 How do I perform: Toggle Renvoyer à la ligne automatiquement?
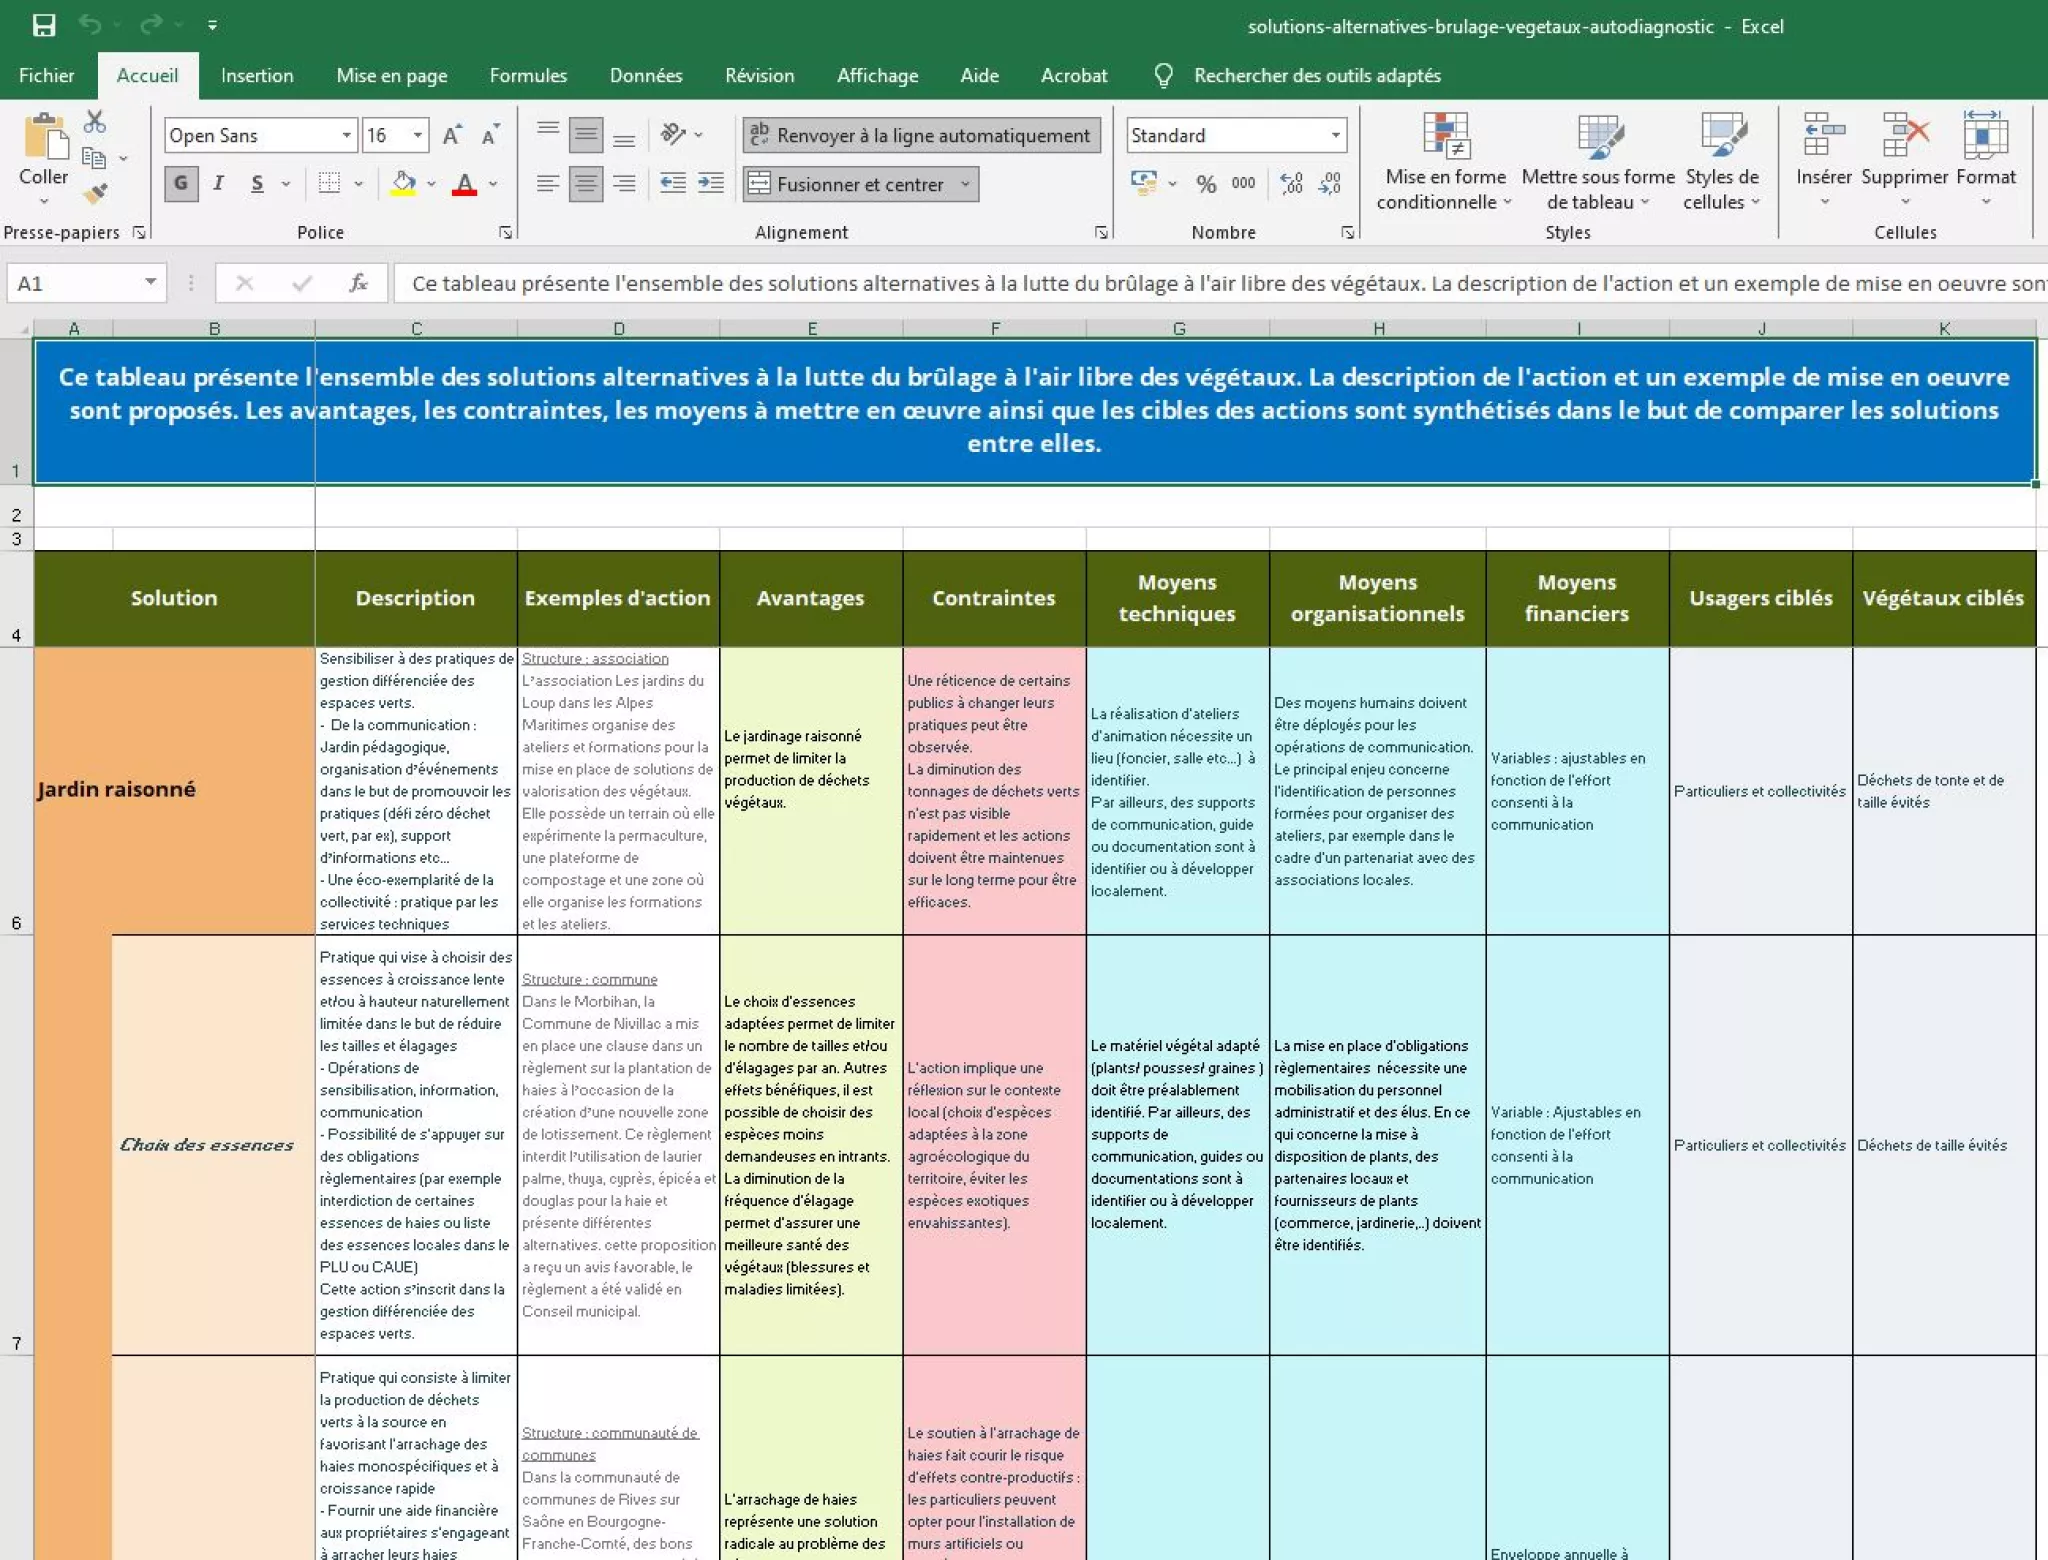(921, 136)
